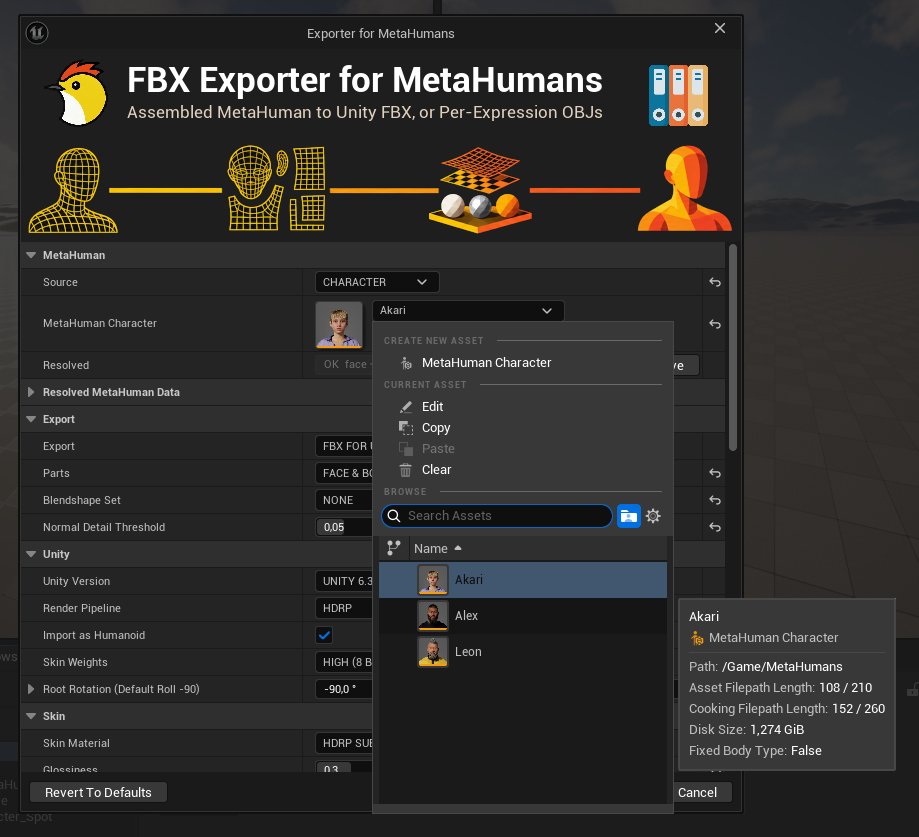Reset Normal Detail Threshold to default
Screen dimensions: 919x837
tap(714, 527)
